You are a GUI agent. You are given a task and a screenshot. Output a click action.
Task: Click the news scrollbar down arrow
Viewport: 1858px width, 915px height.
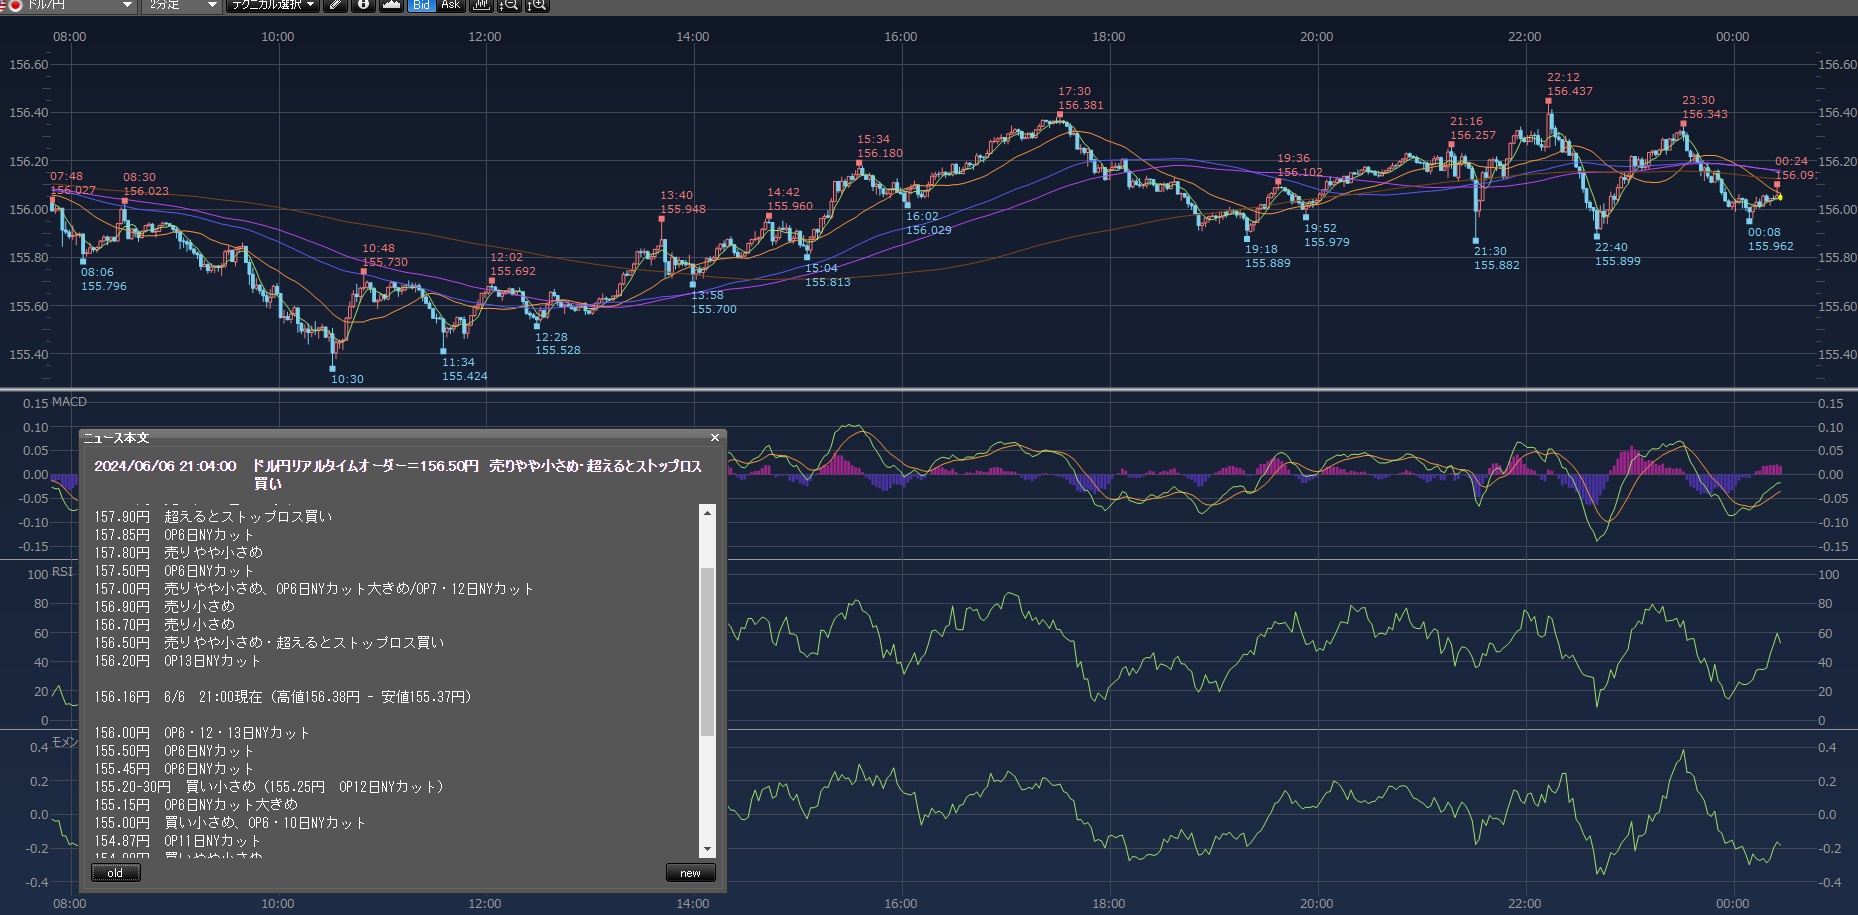click(708, 849)
